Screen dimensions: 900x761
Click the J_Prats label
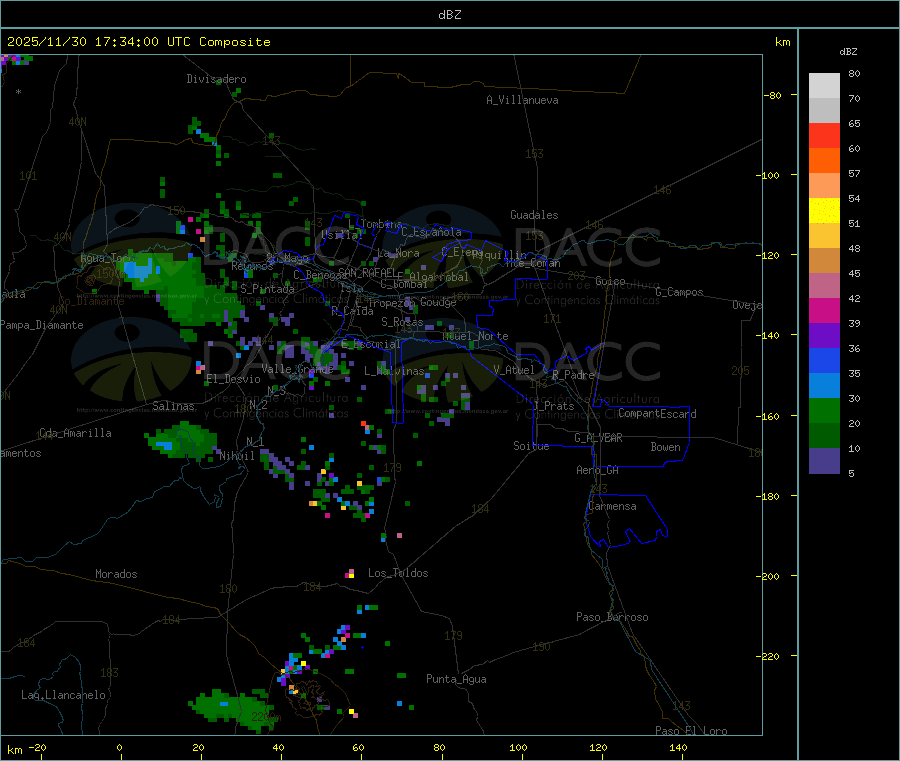(554, 406)
